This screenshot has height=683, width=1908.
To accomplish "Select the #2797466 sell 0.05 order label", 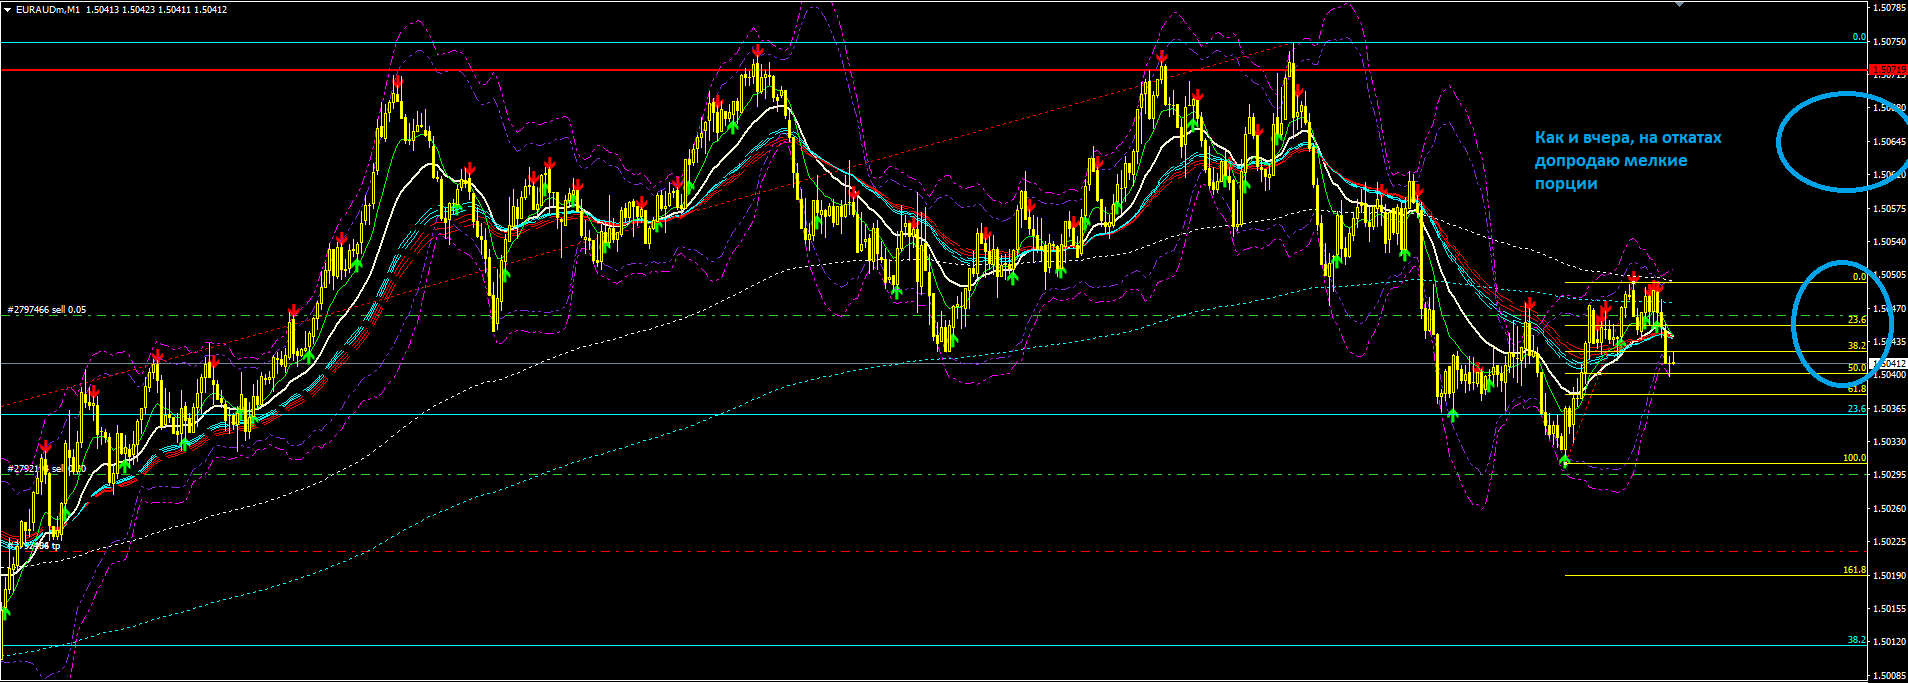I will point(47,310).
